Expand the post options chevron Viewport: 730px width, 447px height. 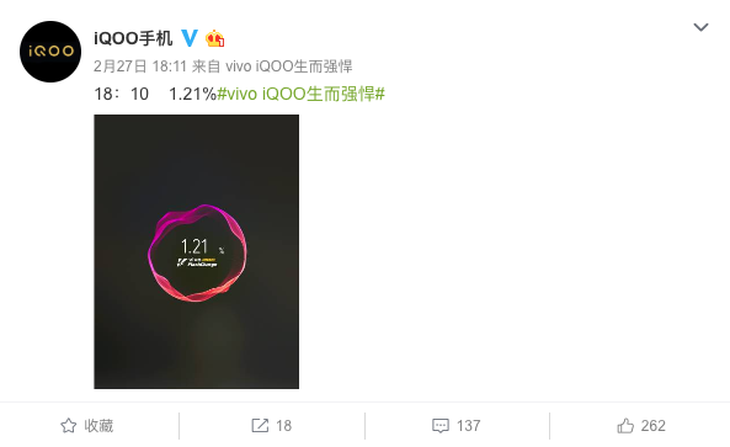pyautogui.click(x=701, y=27)
